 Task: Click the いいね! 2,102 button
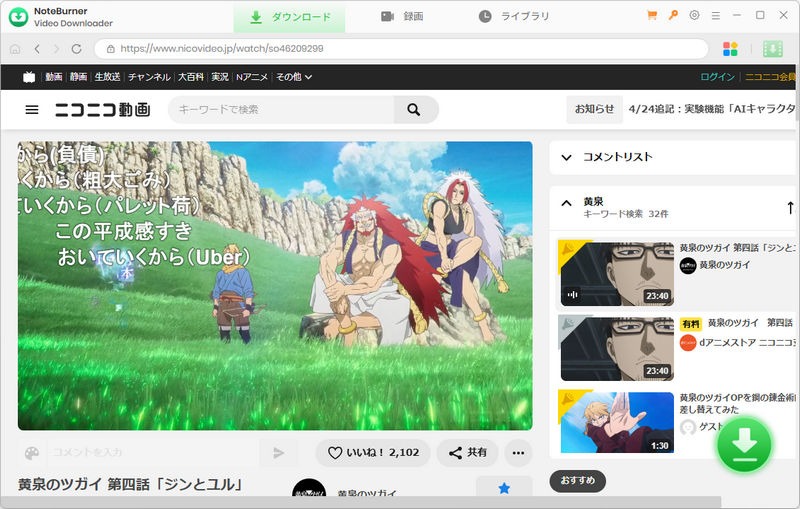pos(373,453)
